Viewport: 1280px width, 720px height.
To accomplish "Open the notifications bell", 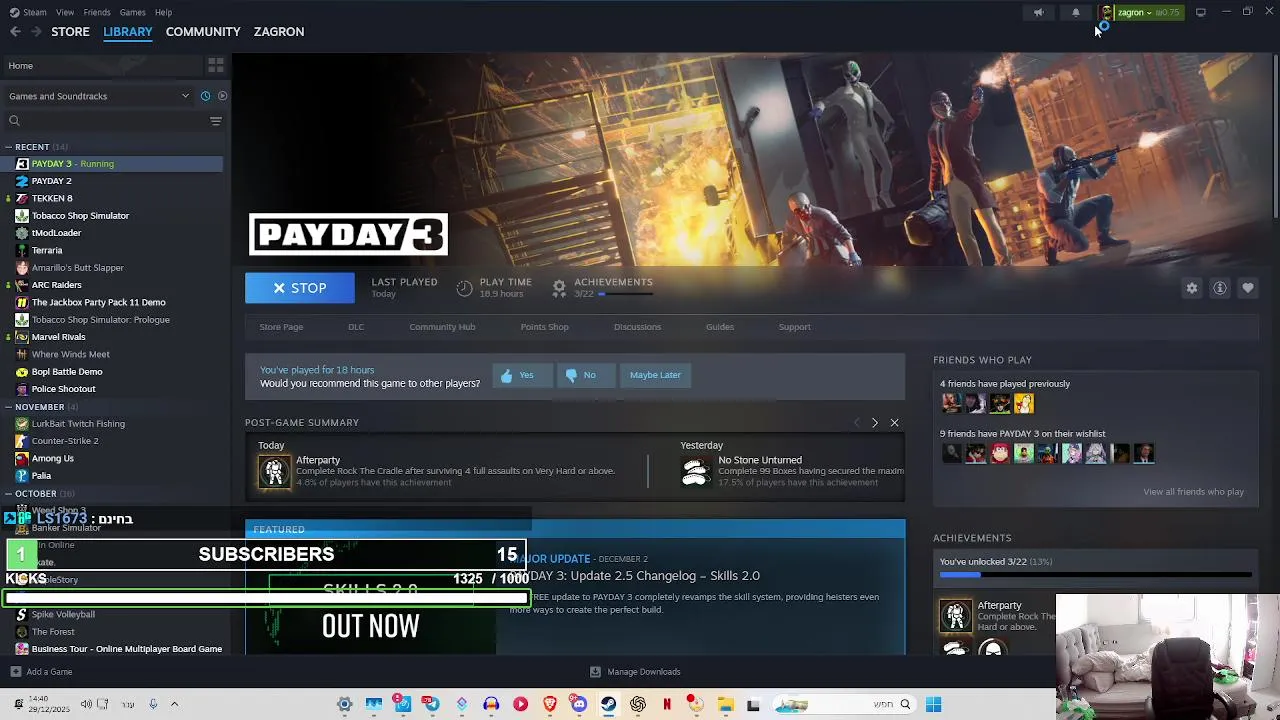I will coord(1076,13).
